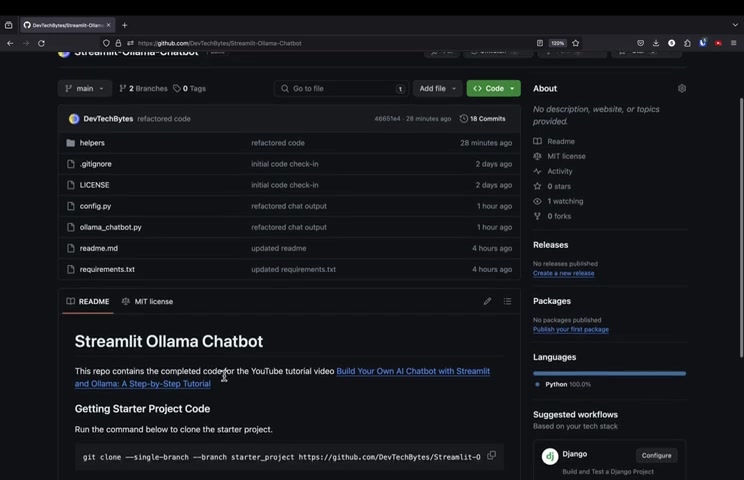
Task: Open the LICENSE file
Action: (x=94, y=185)
